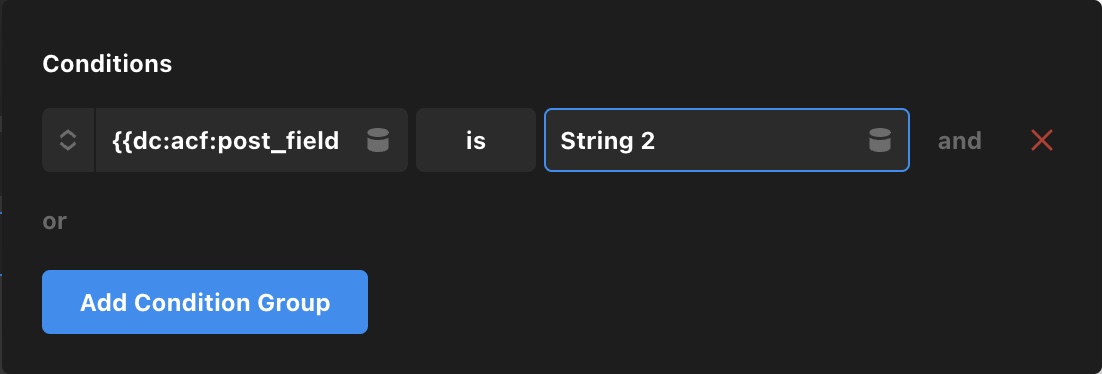The width and height of the screenshot is (1102, 374).
Task: Delete the condition with the red X
Action: (1042, 141)
